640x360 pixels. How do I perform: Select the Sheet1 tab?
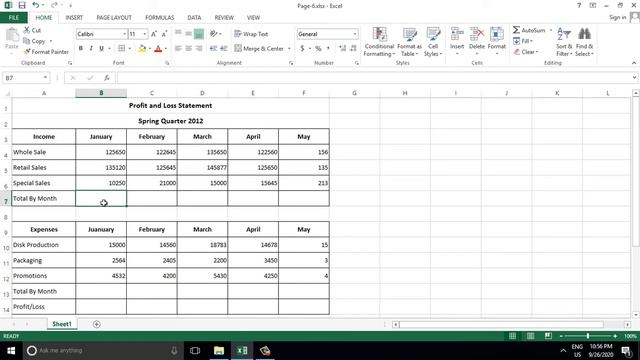click(62, 324)
